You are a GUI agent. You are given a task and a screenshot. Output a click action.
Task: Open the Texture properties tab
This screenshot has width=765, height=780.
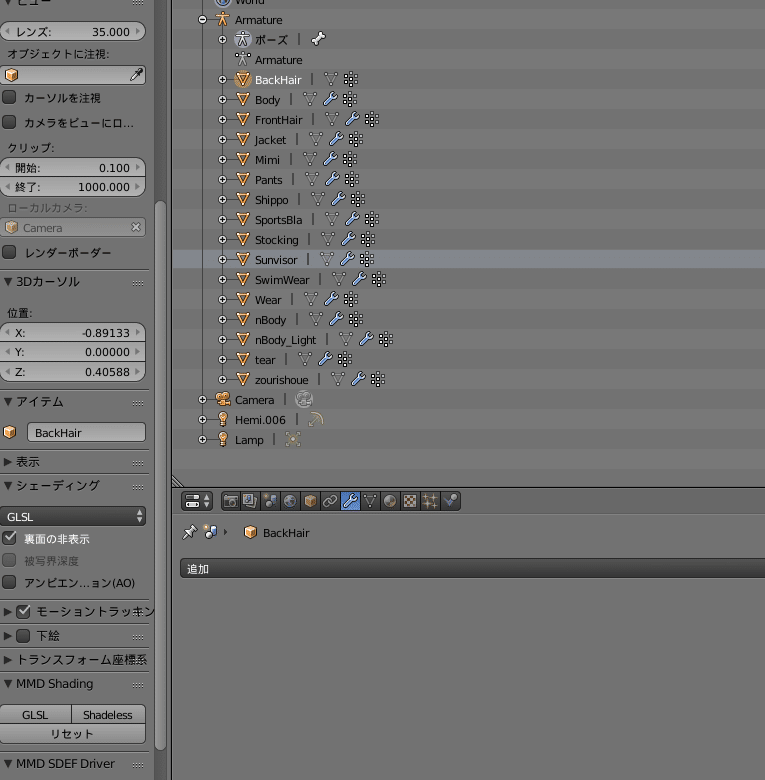[410, 501]
